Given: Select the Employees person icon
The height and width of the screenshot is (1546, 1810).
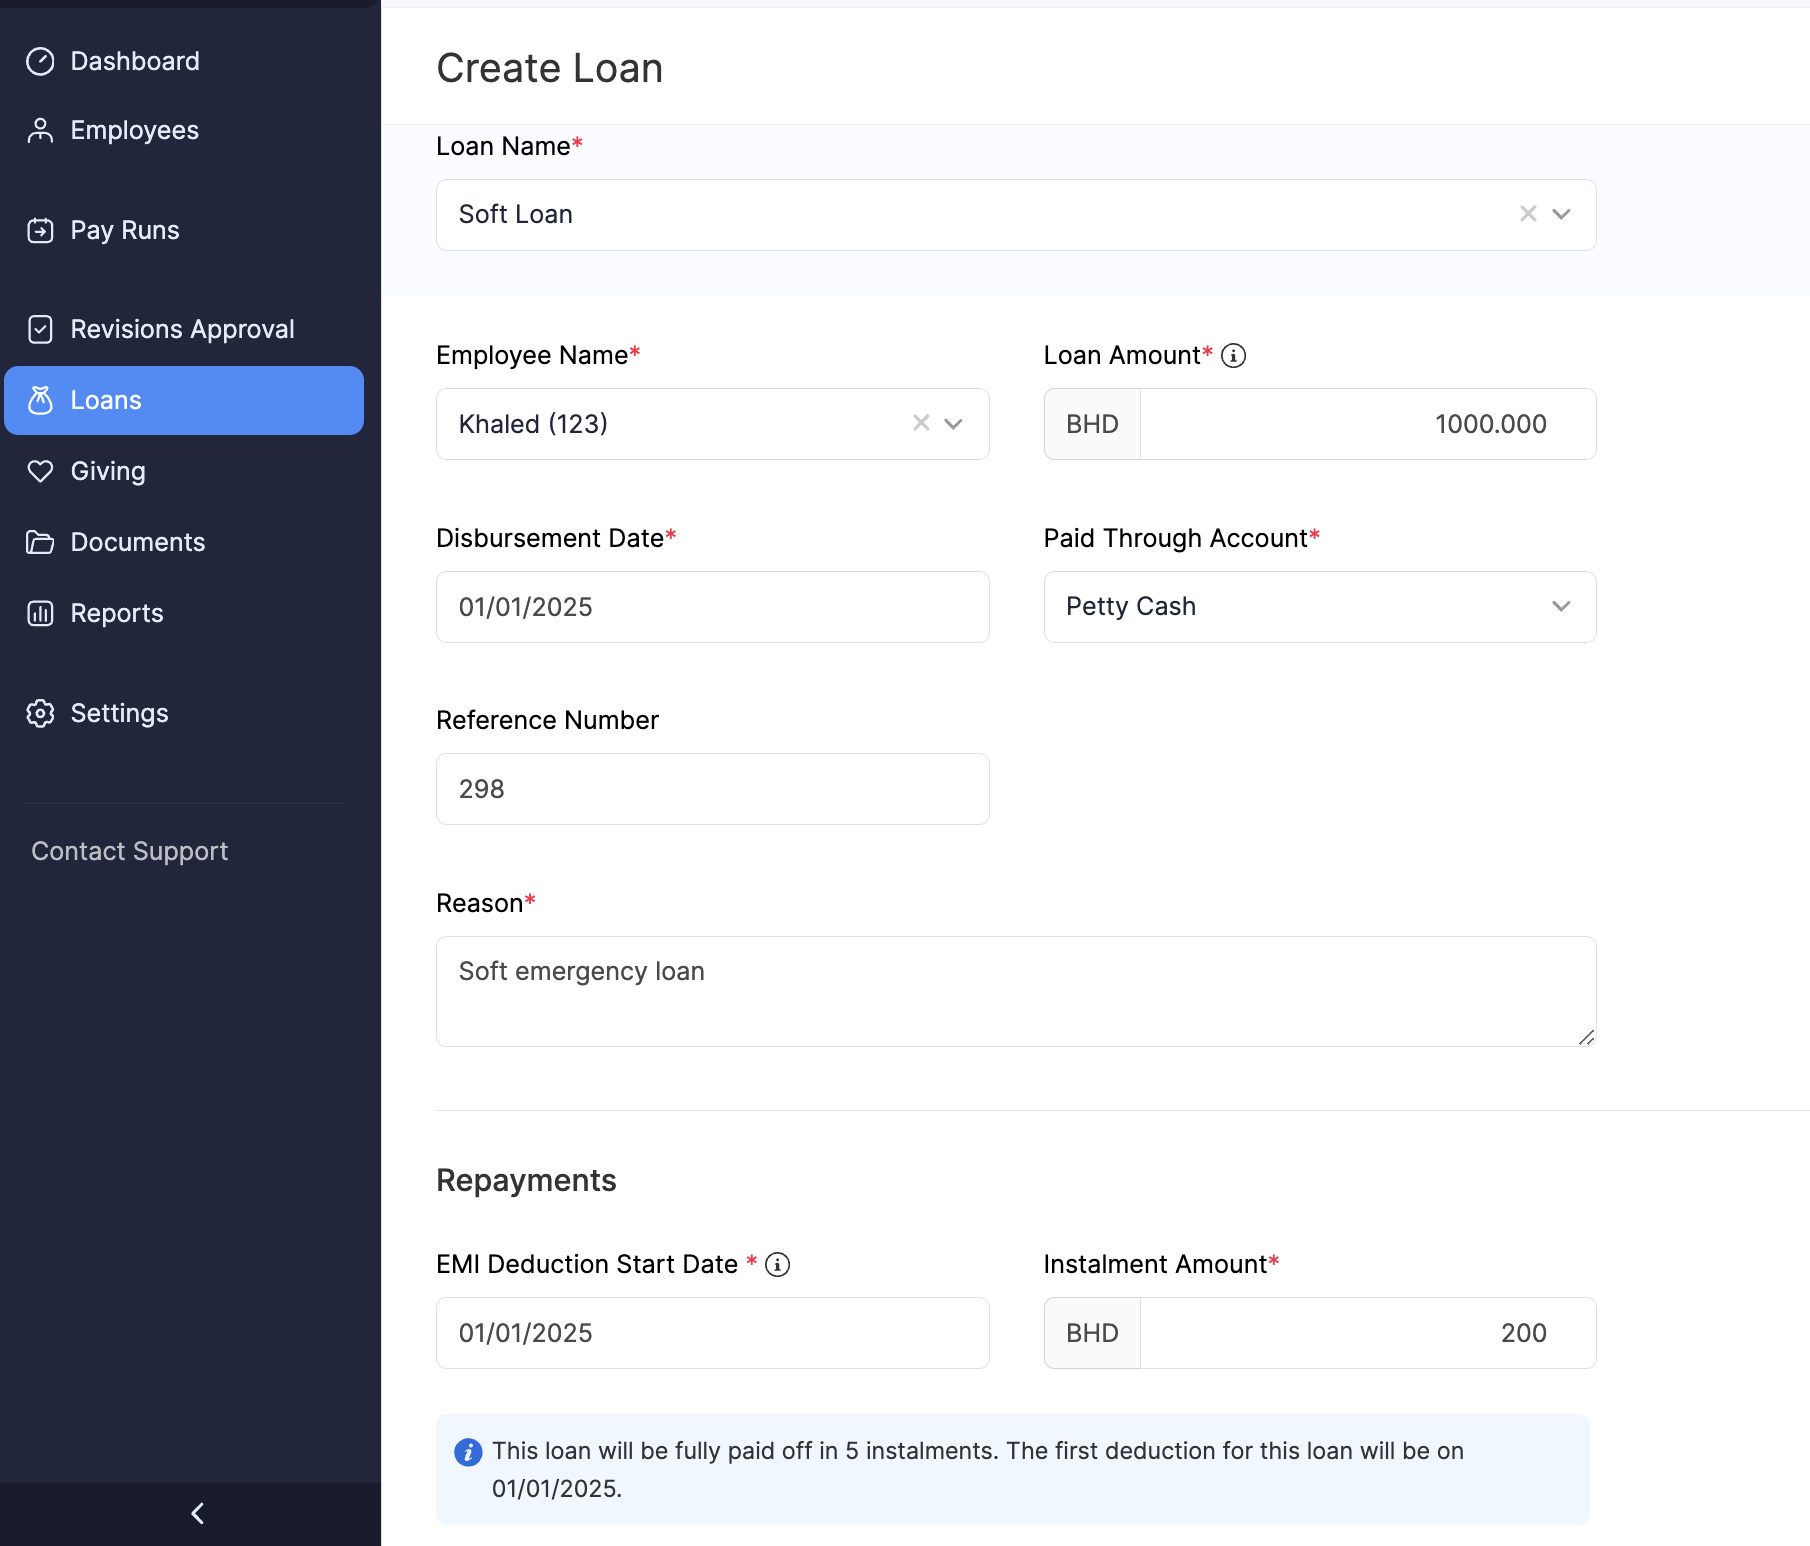Looking at the screenshot, I should 39,130.
